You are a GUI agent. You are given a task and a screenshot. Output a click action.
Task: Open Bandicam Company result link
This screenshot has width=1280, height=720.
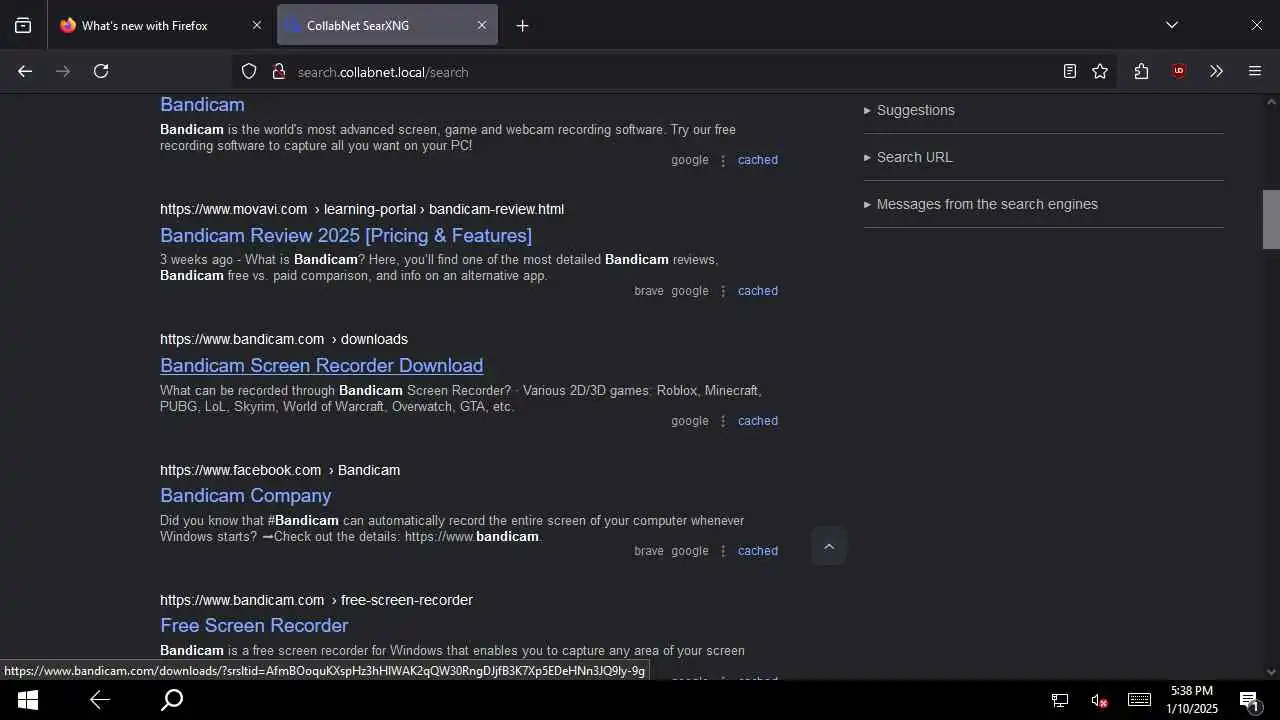[x=245, y=495]
